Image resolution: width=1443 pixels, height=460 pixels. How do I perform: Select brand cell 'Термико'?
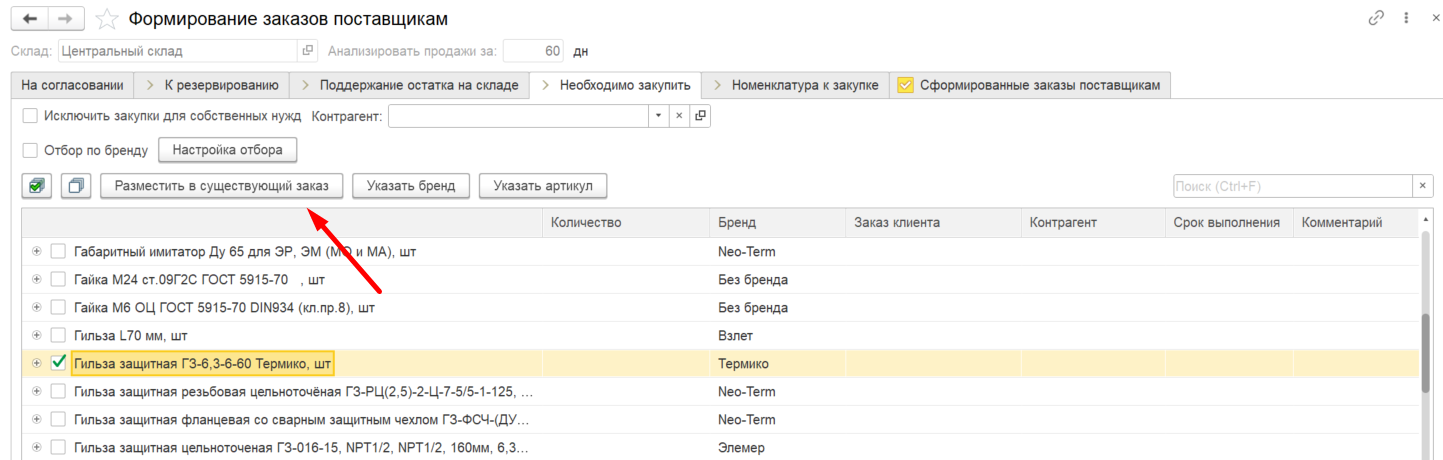778,364
